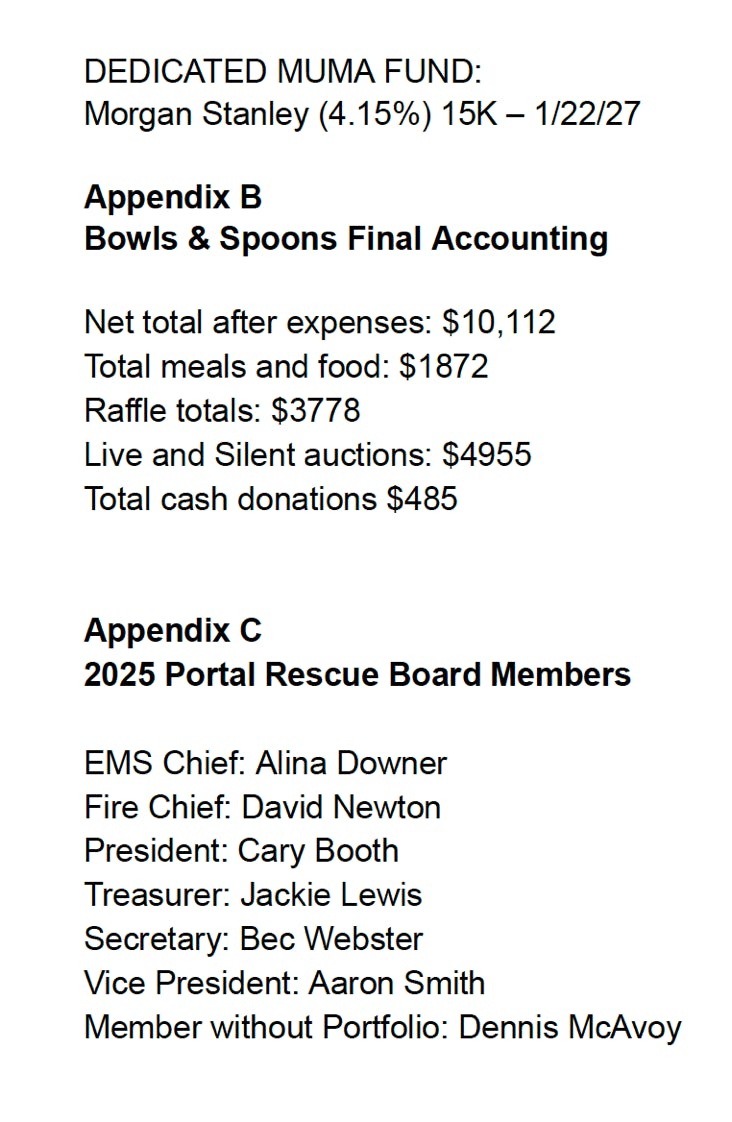Select the Fire Chief David Newton line
Screen dimensions: 732x1122
[263, 807]
